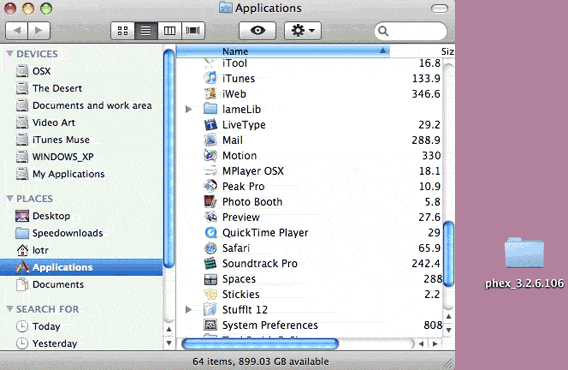This screenshot has width=568, height=370.
Task: Switch to column view
Action: [169, 30]
